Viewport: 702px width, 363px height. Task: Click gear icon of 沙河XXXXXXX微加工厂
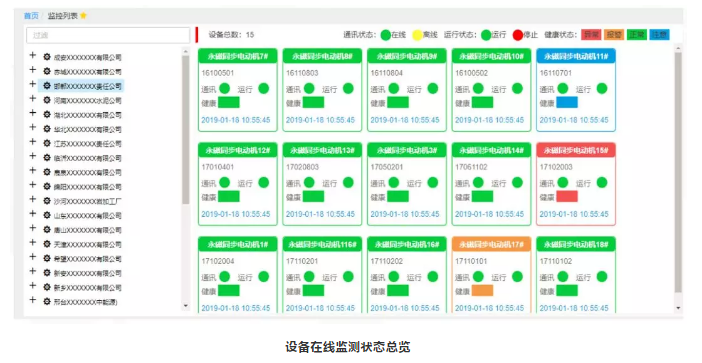[47, 201]
